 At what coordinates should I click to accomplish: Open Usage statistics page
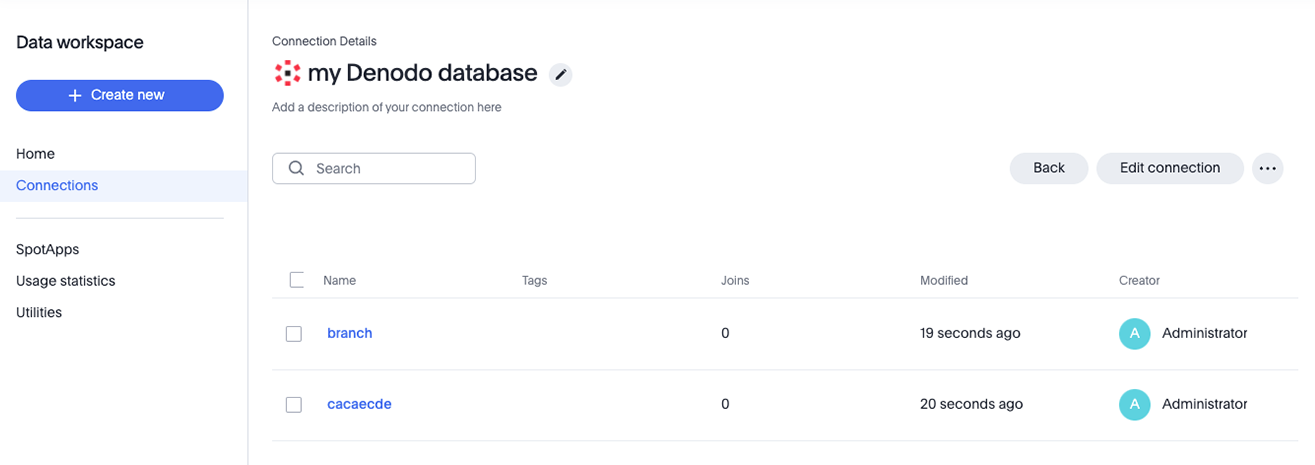coord(66,281)
